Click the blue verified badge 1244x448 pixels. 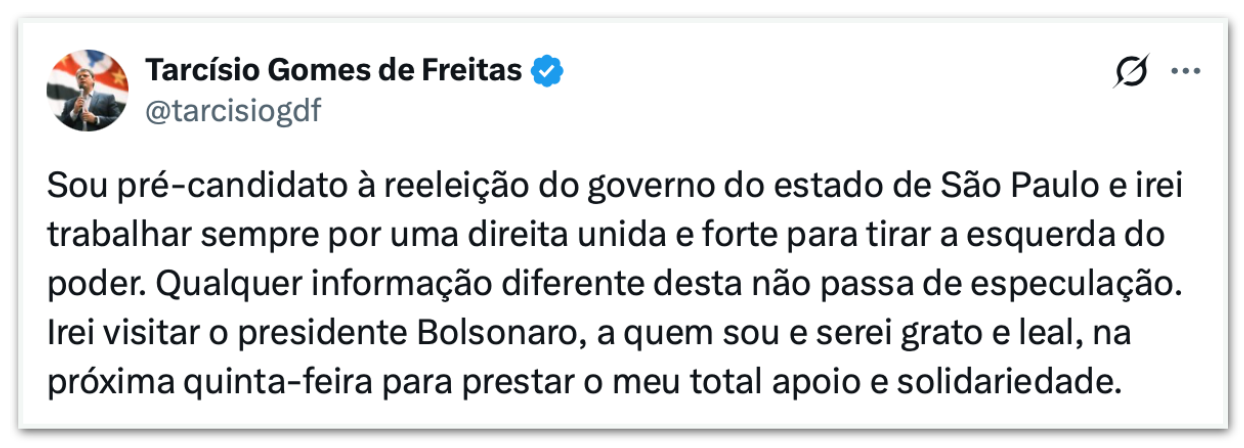click(548, 71)
